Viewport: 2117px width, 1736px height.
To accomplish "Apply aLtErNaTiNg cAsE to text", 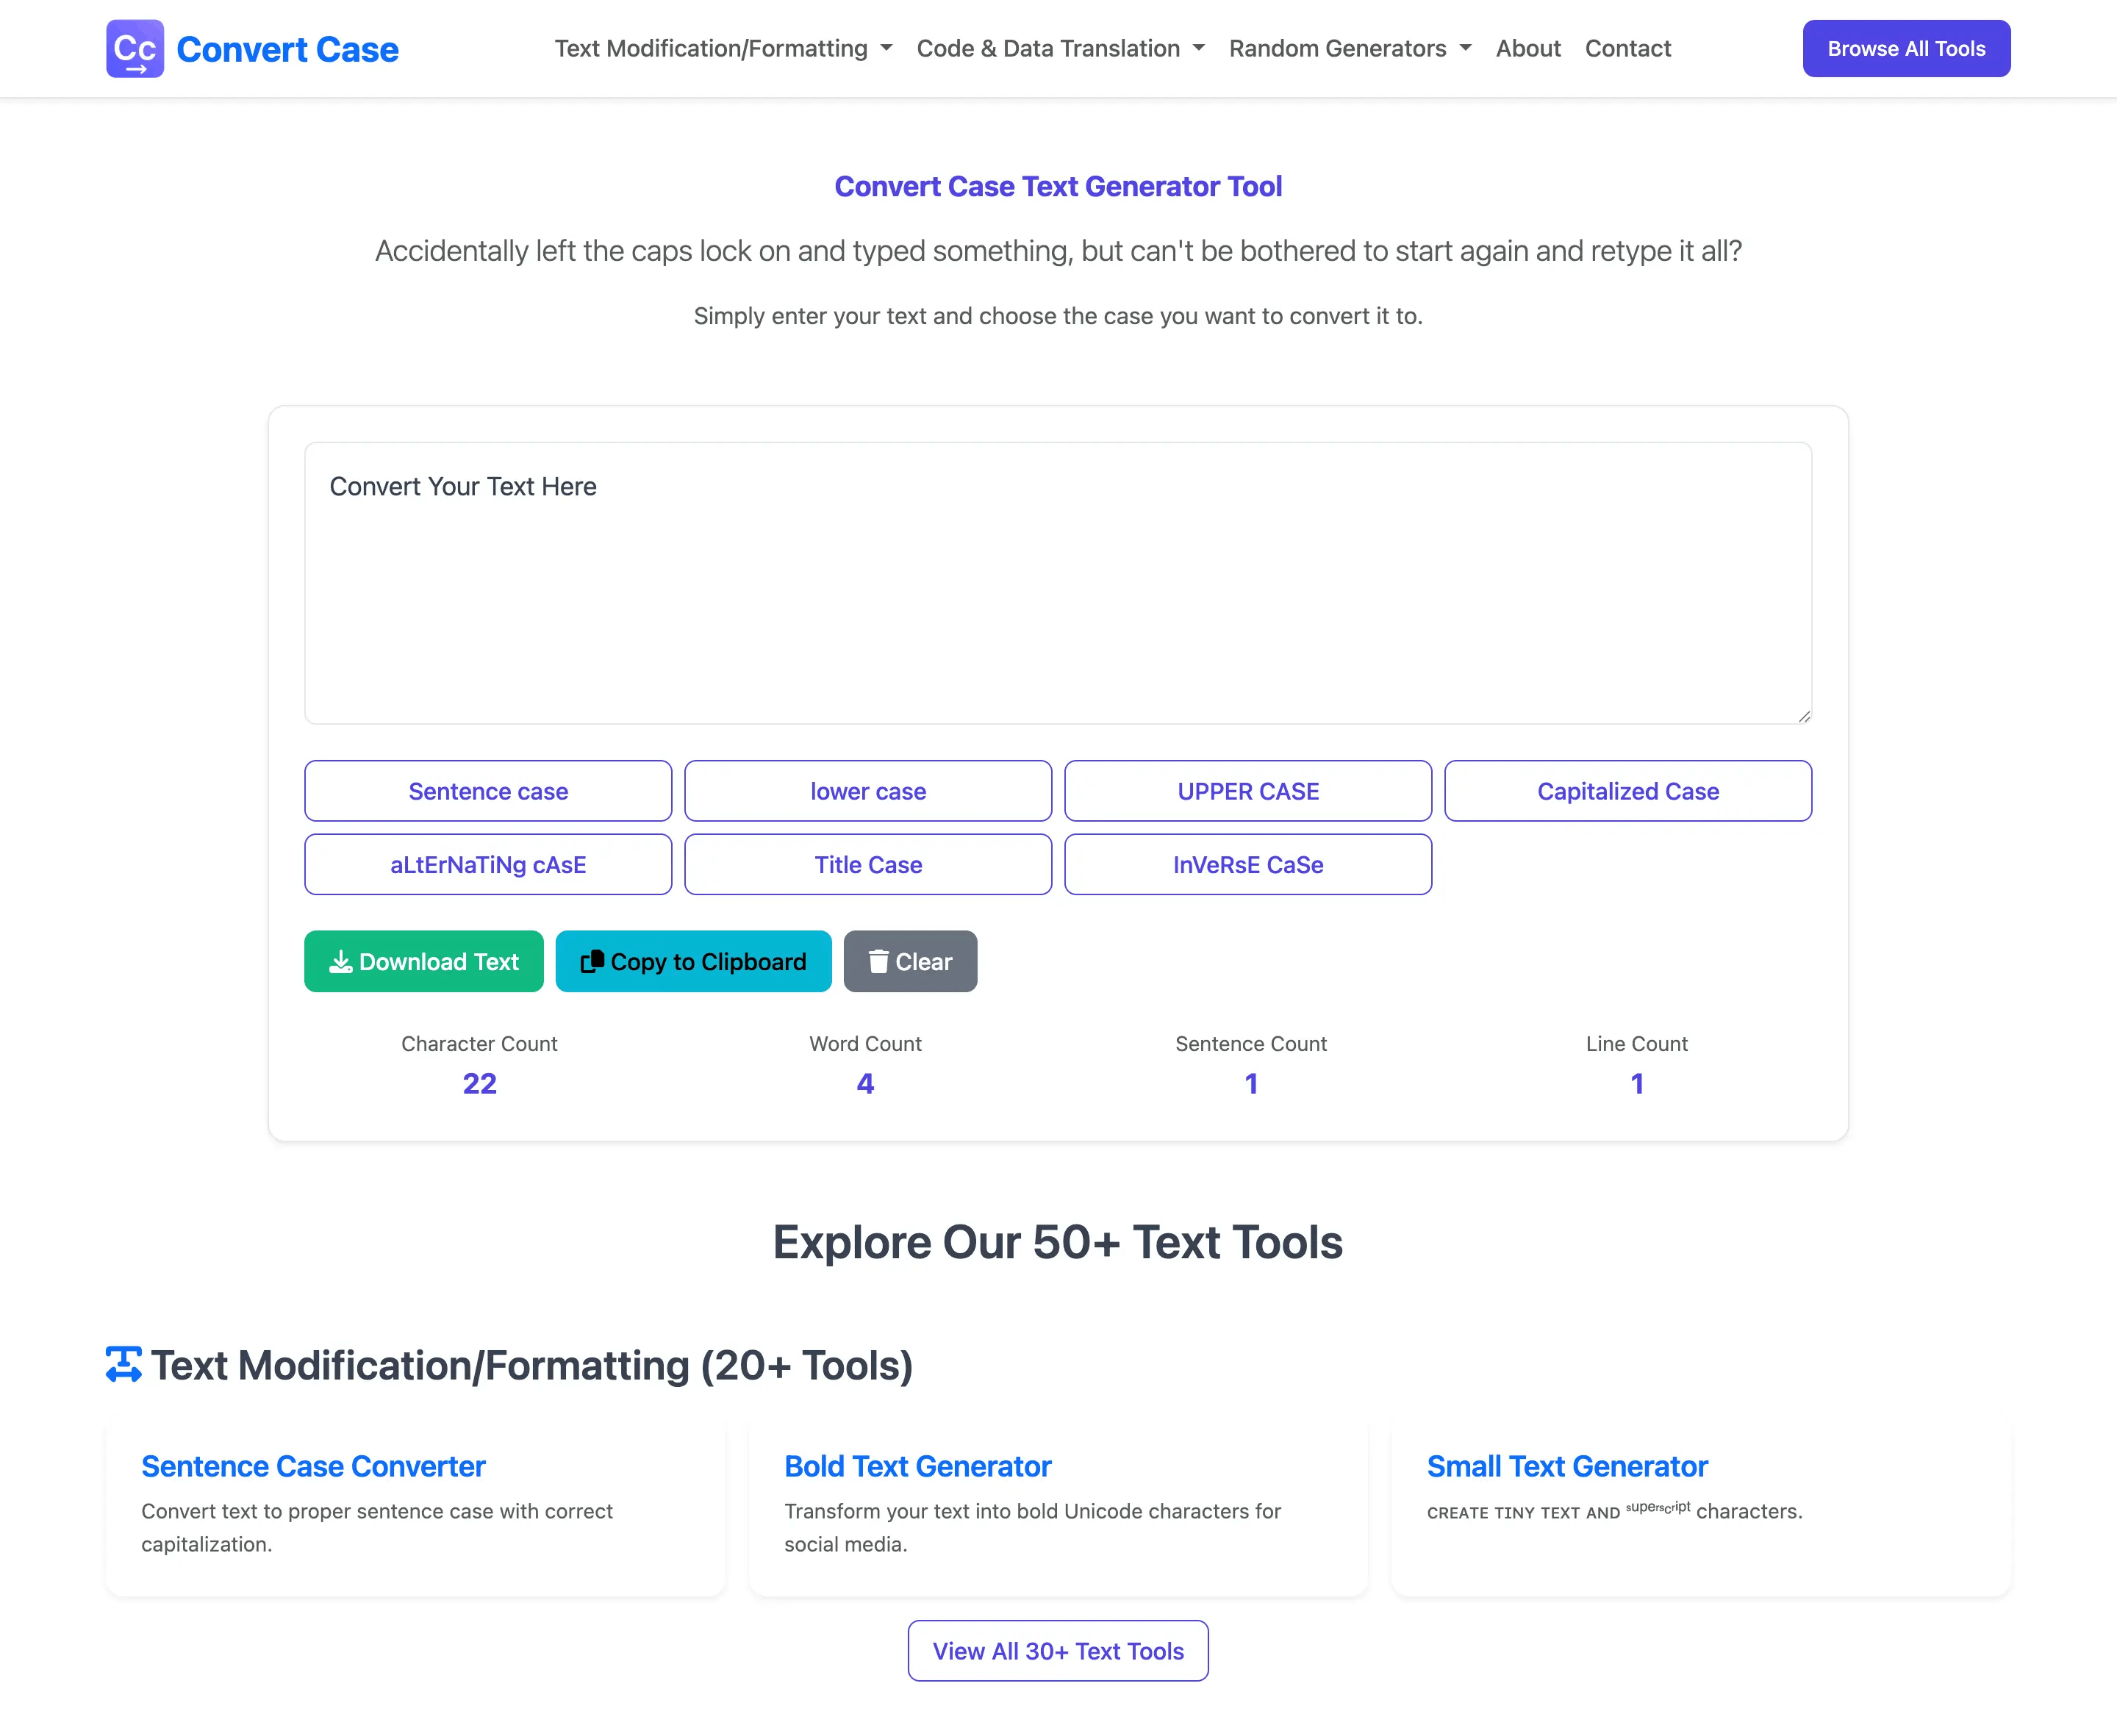I will click(x=488, y=865).
